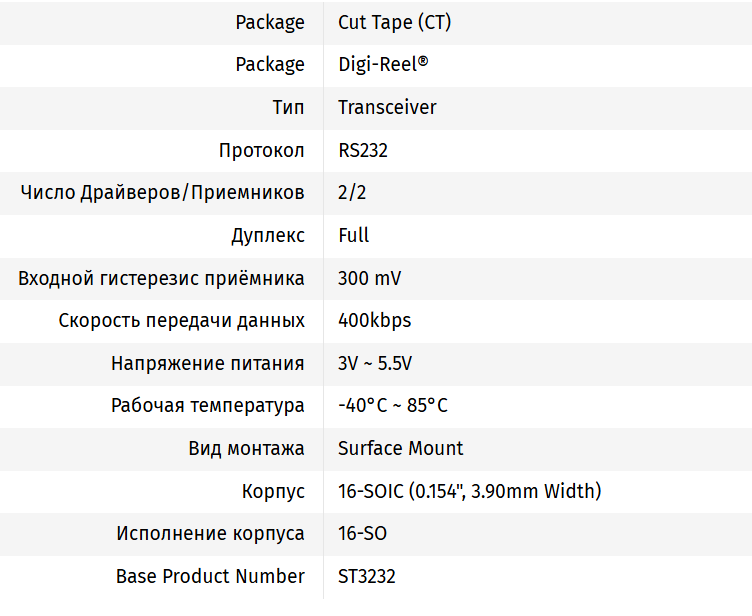Select the "ST3232" base product number
Screen dimensions: 752x616
coord(367,577)
